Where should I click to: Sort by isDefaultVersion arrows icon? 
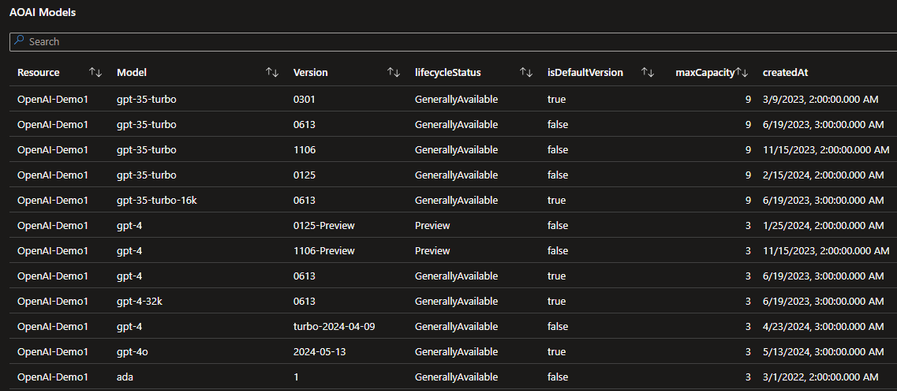click(648, 73)
